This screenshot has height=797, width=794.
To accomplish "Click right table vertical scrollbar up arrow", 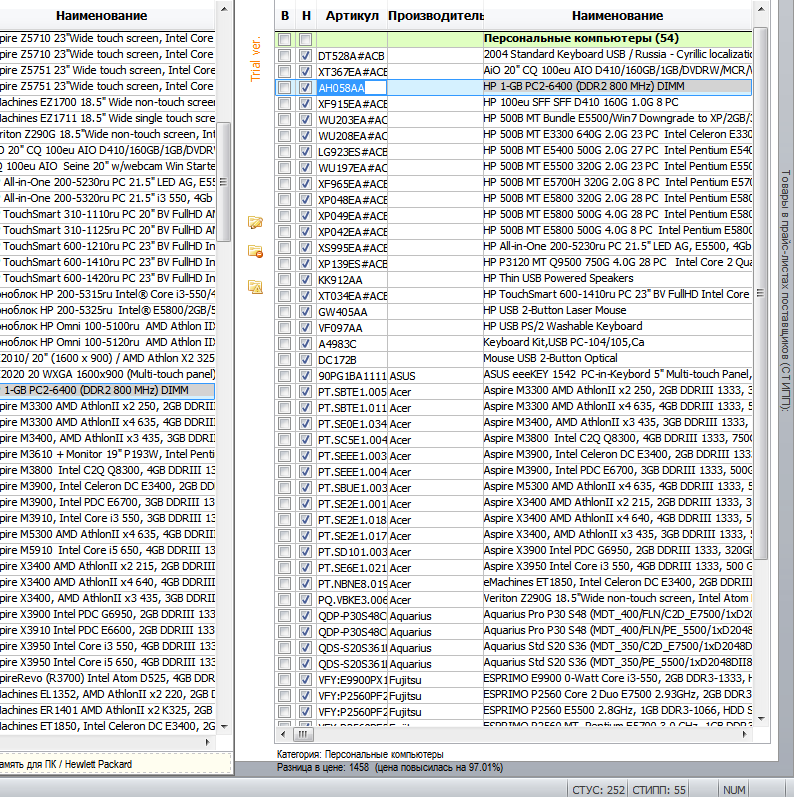I will (x=760, y=9).
